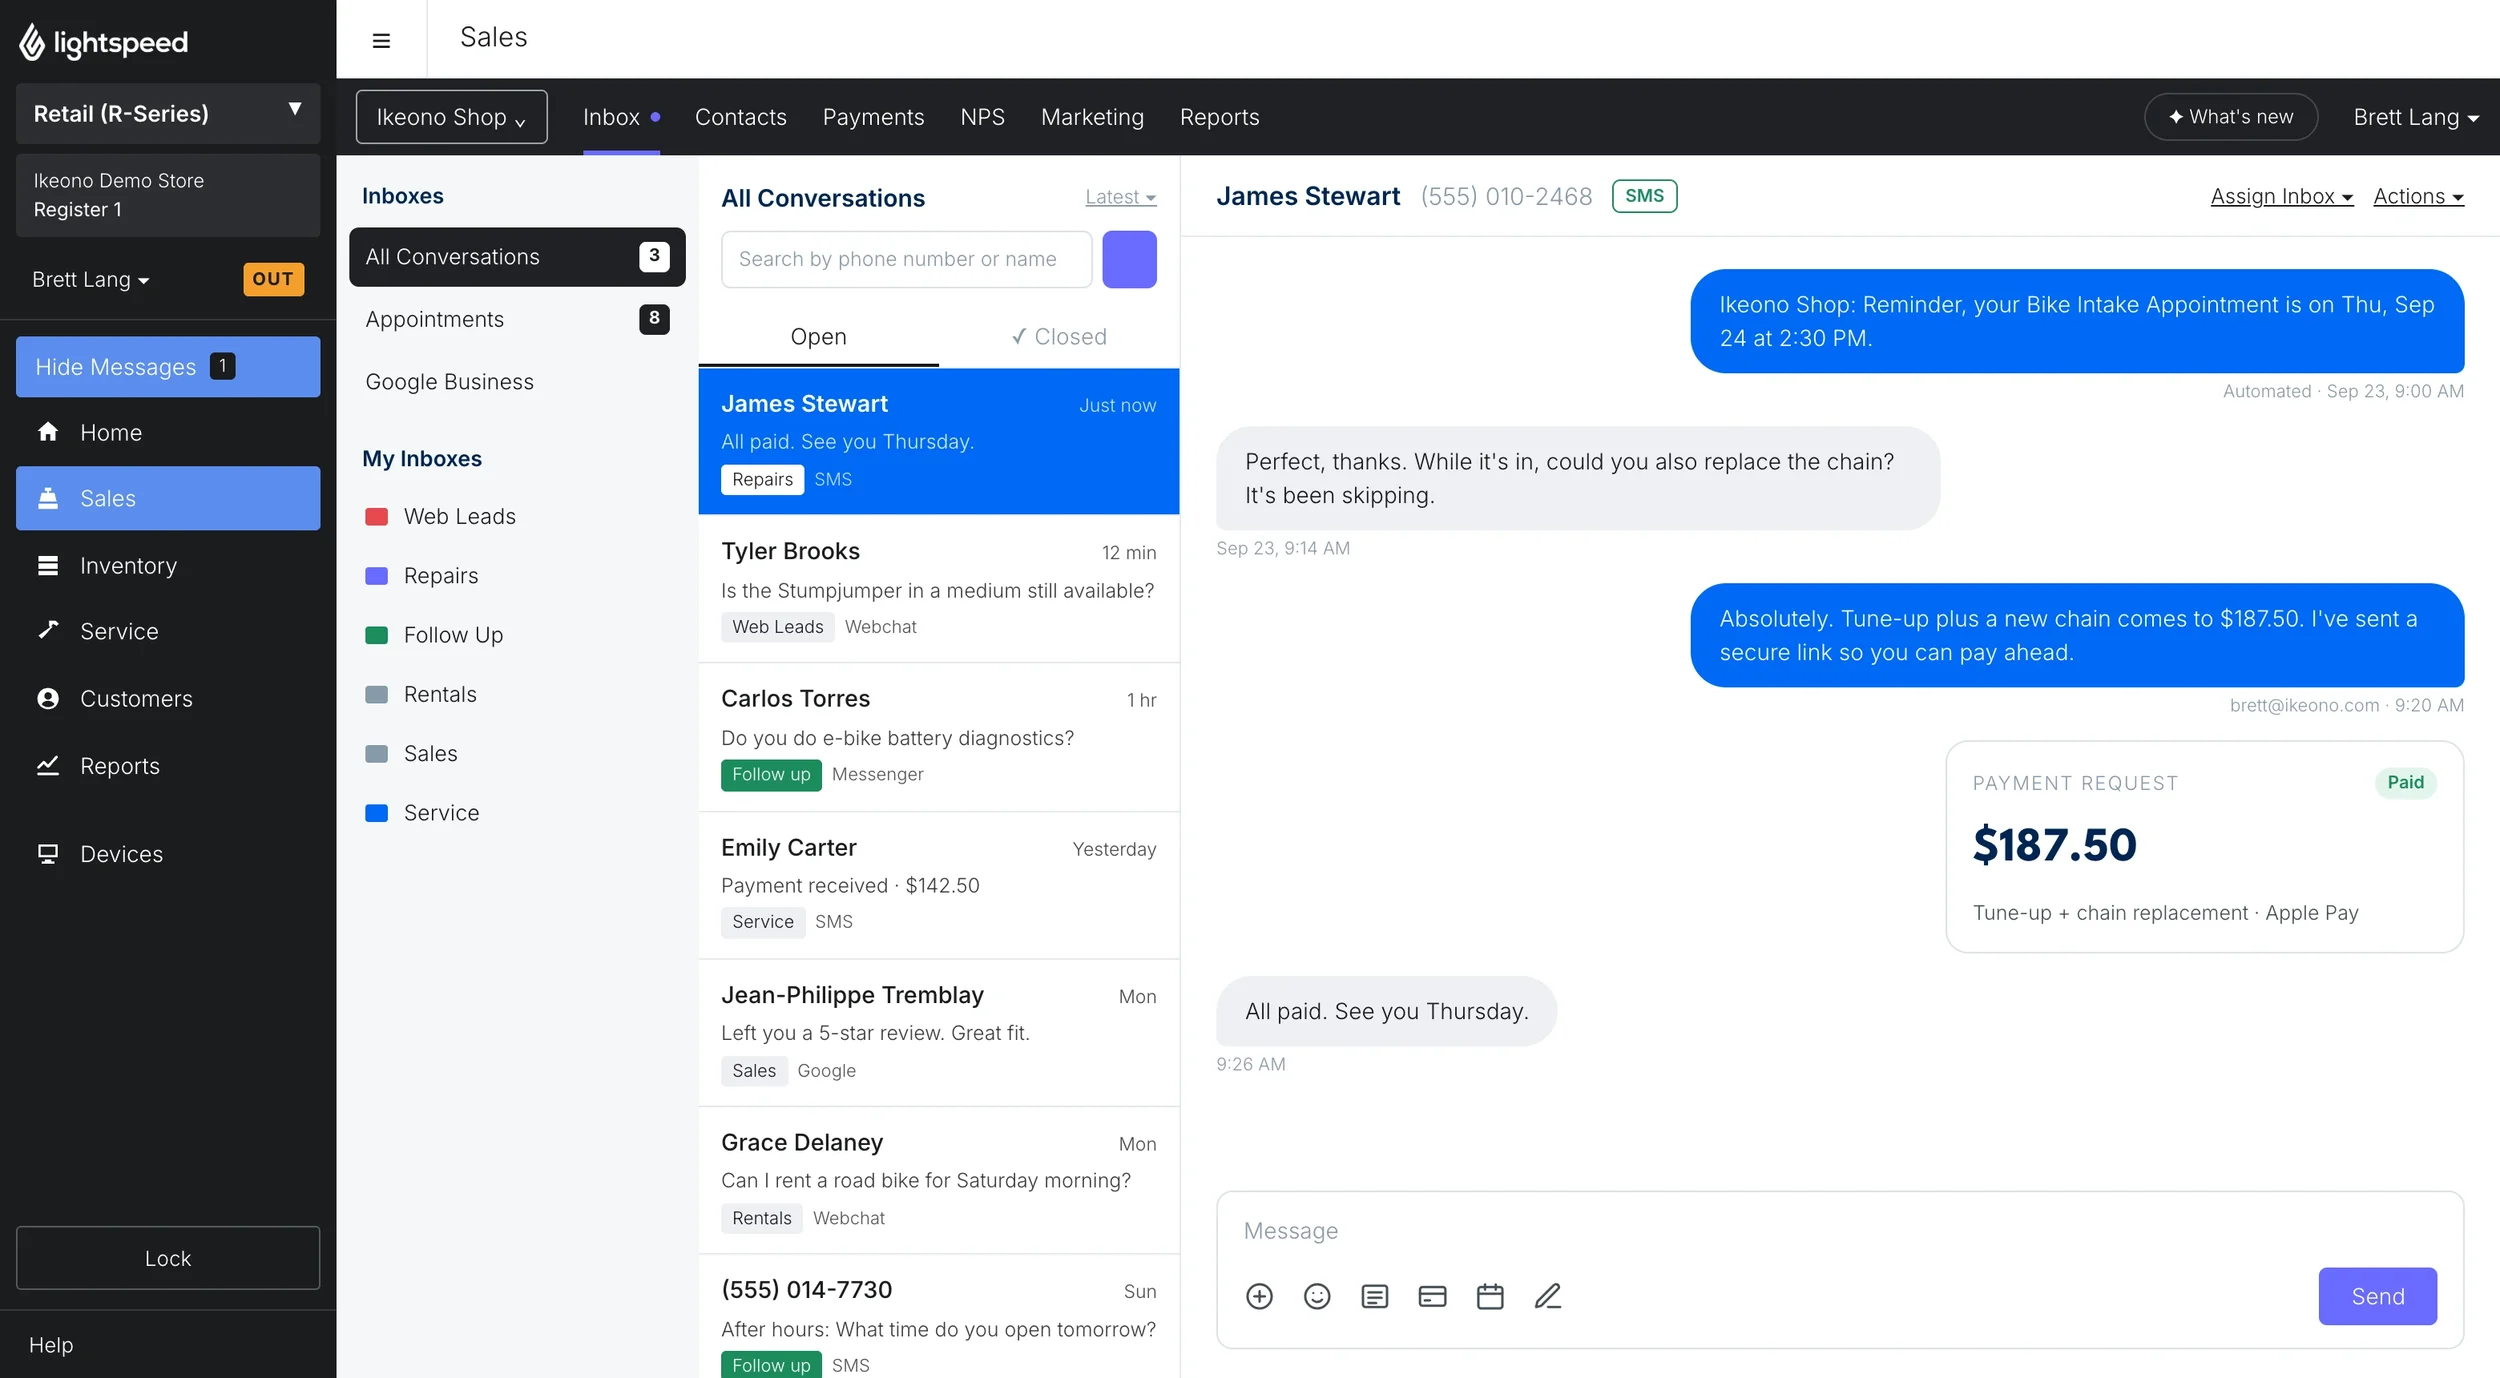Open the Marketing tab
Viewport: 2500px width, 1378px height.
(1092, 117)
